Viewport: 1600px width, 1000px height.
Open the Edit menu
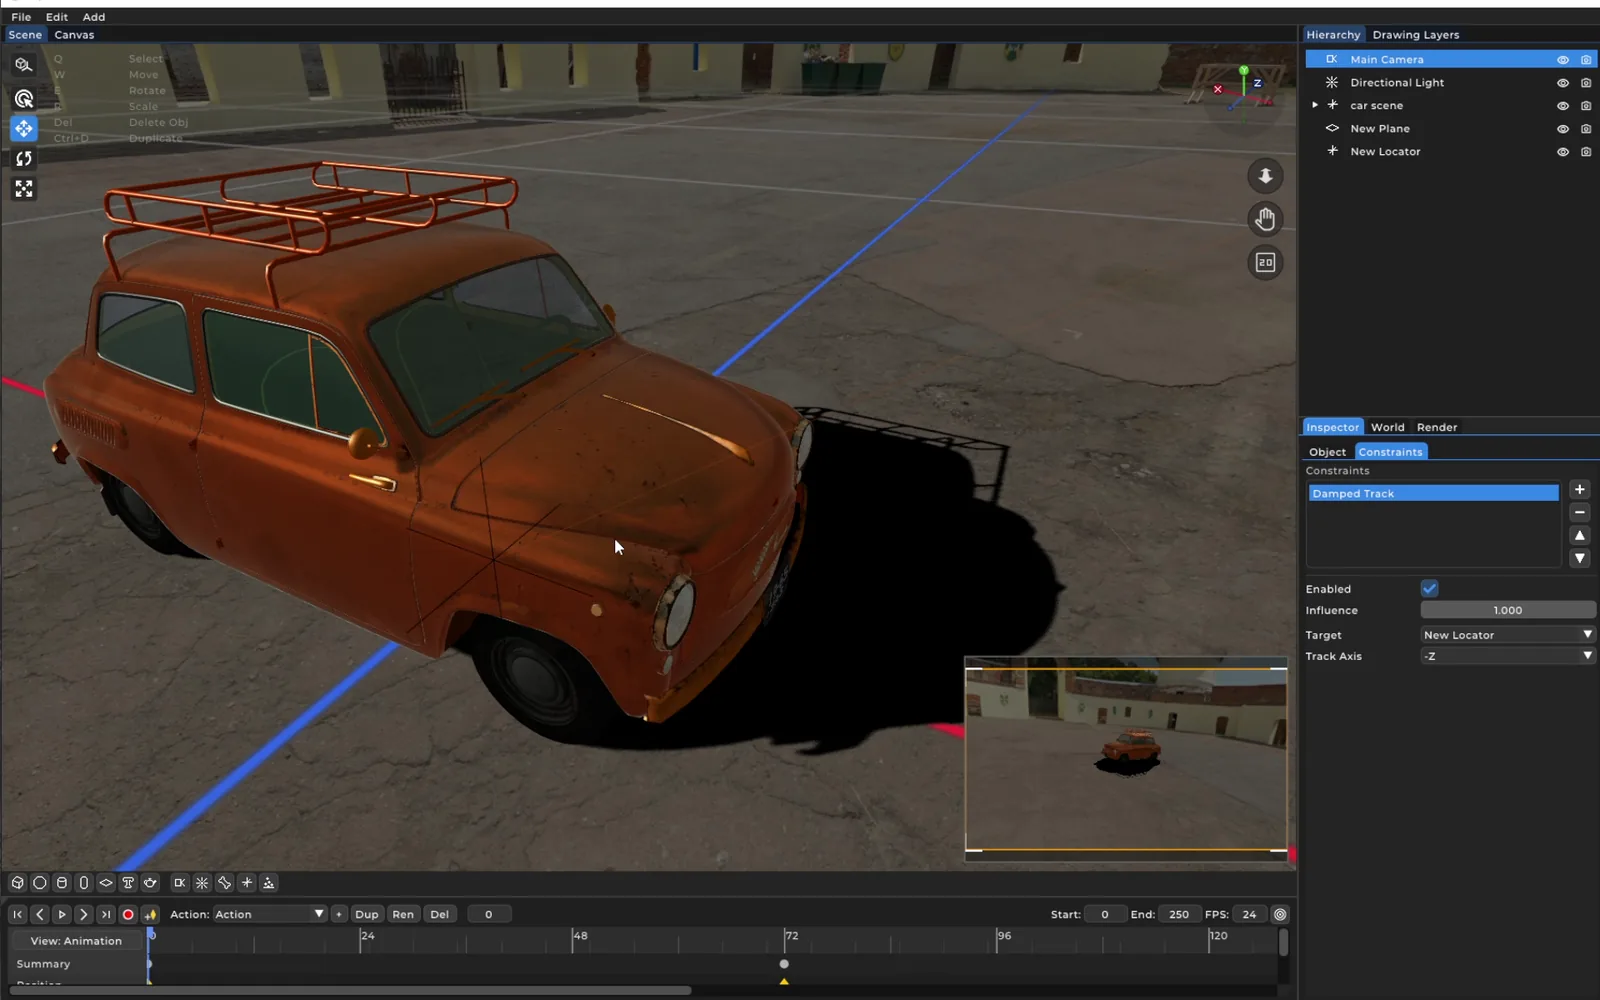click(57, 17)
